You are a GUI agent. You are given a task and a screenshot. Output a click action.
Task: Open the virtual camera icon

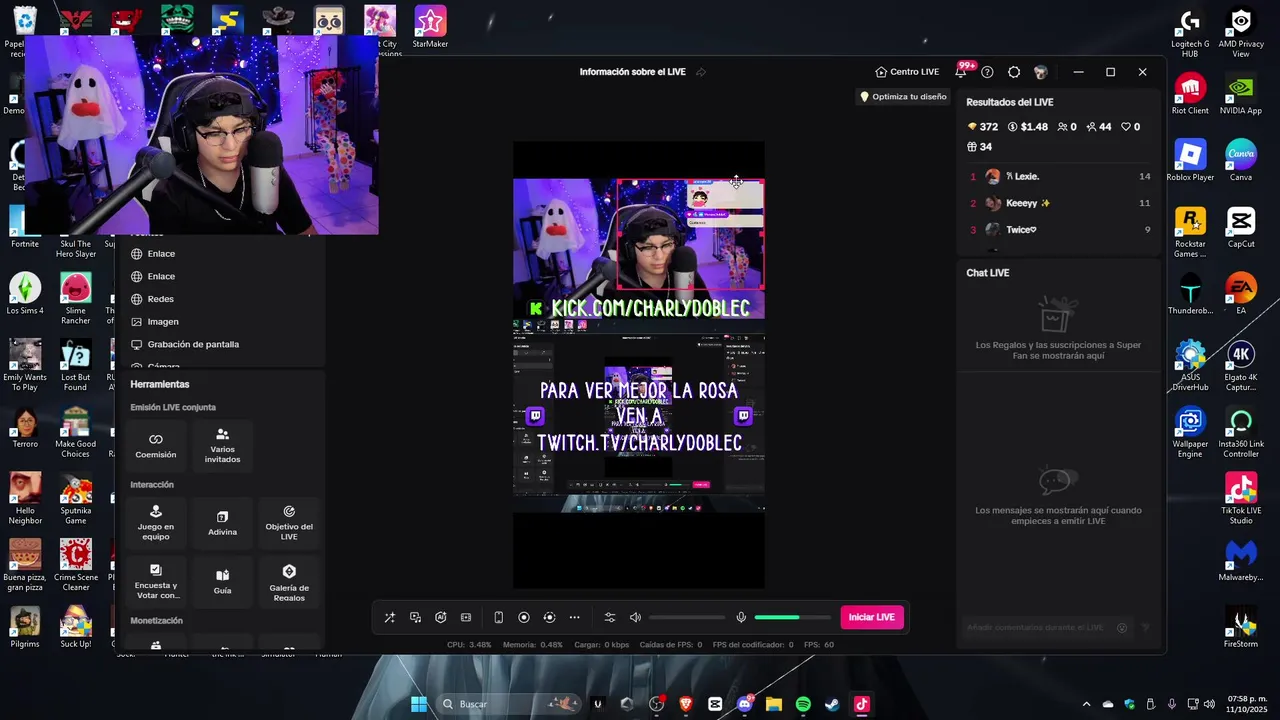pyautogui.click(x=549, y=617)
